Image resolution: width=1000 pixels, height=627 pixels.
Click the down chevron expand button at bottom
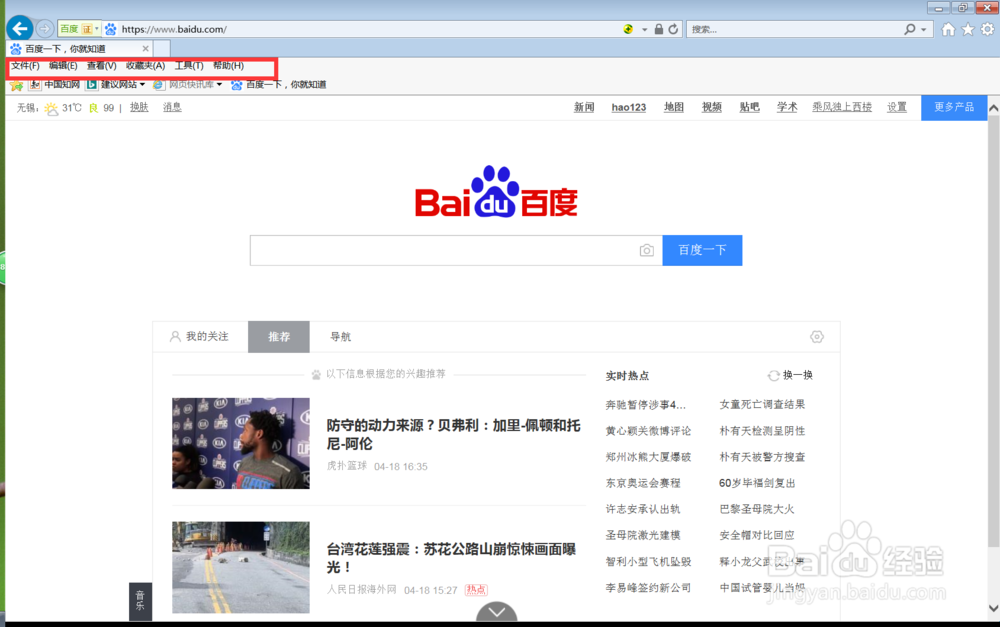(497, 612)
